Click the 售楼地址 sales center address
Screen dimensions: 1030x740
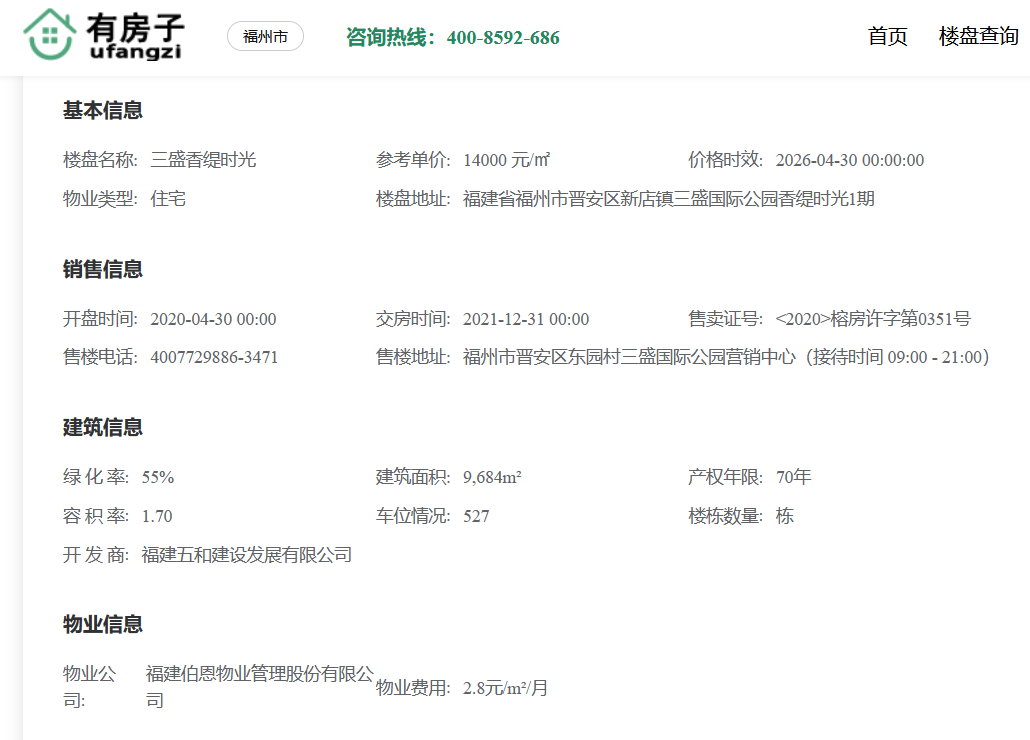(x=725, y=357)
